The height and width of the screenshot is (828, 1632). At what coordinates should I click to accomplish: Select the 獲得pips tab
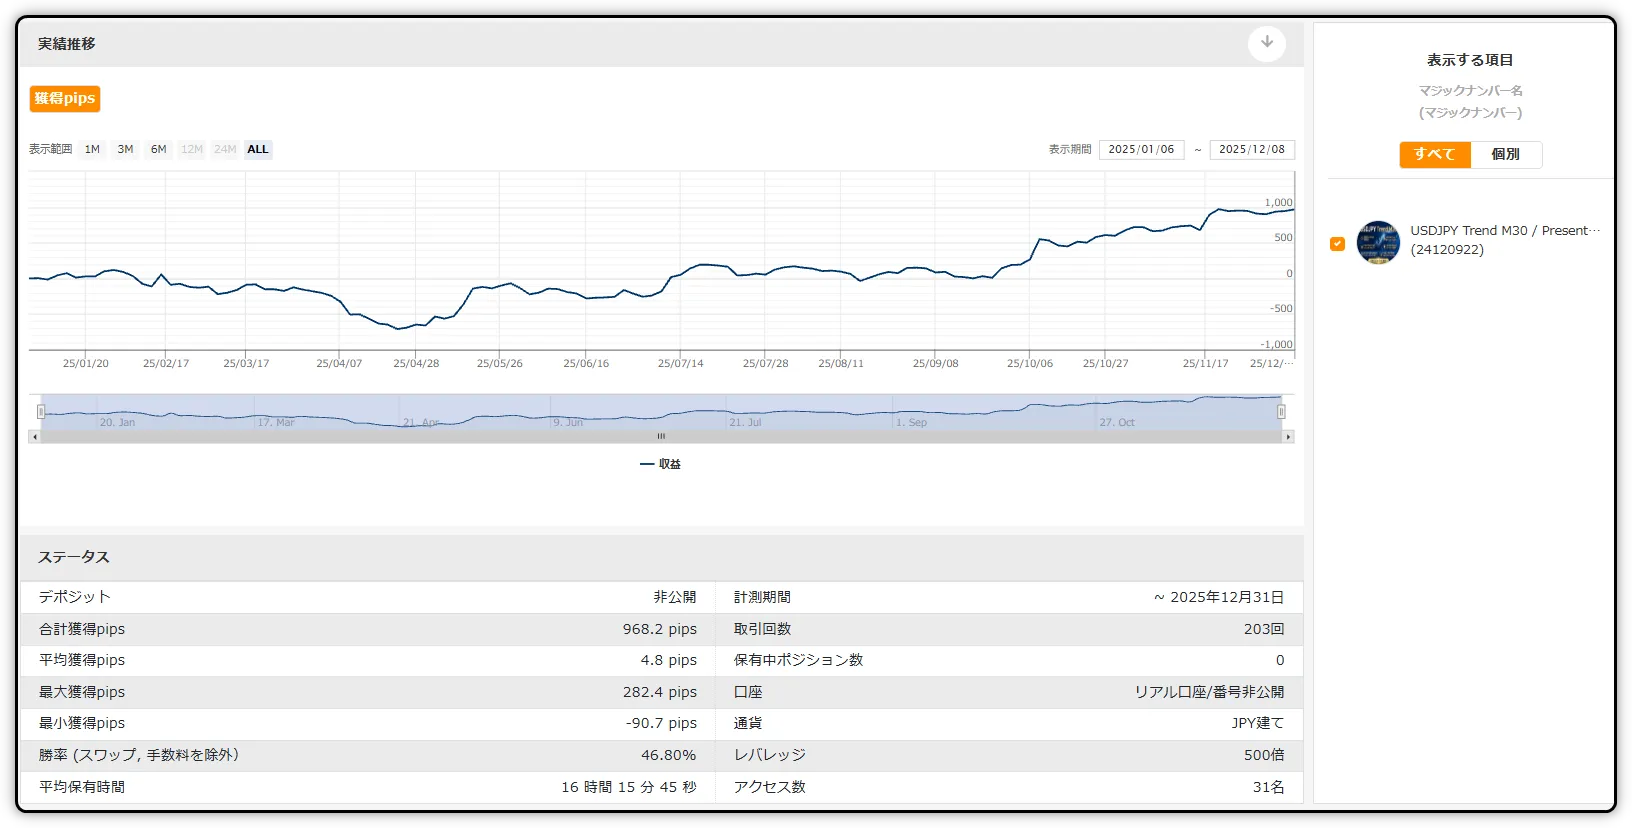coord(65,98)
